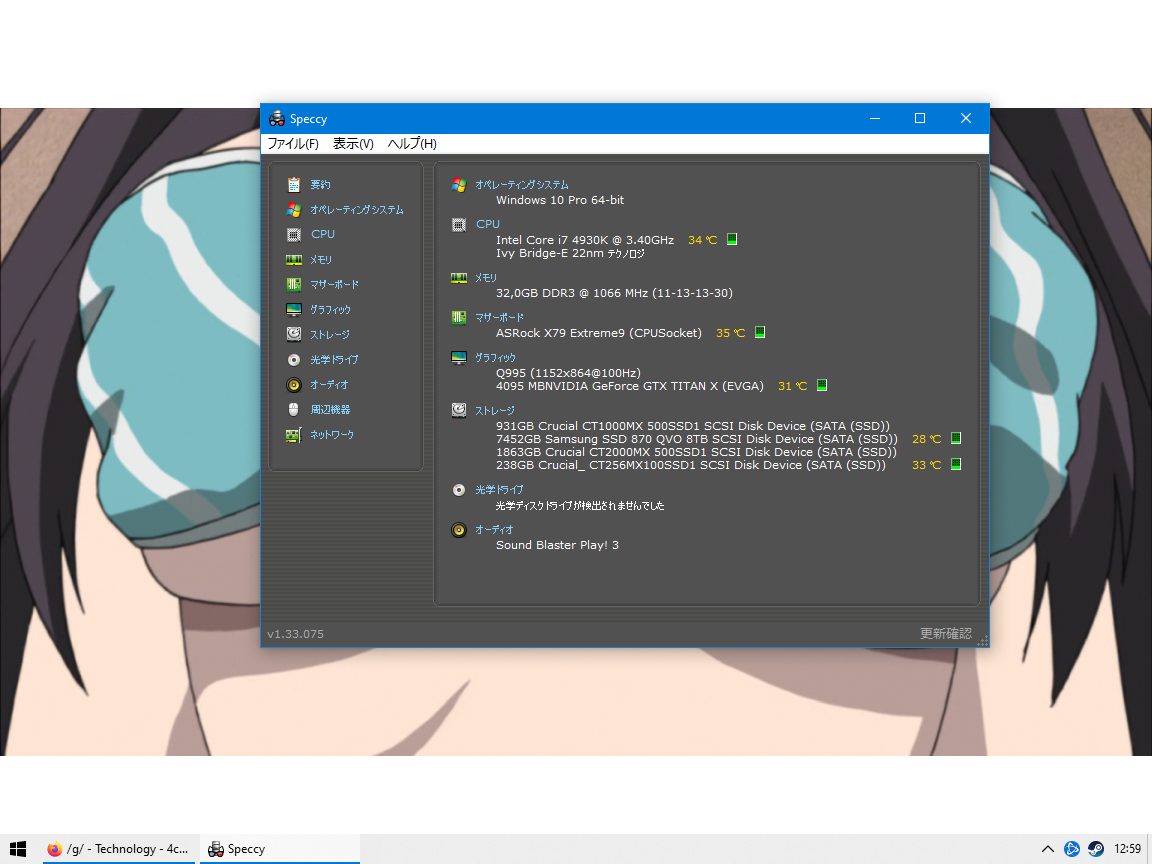
Task: Click the monitor icon in summary panel
Action: click(459, 358)
